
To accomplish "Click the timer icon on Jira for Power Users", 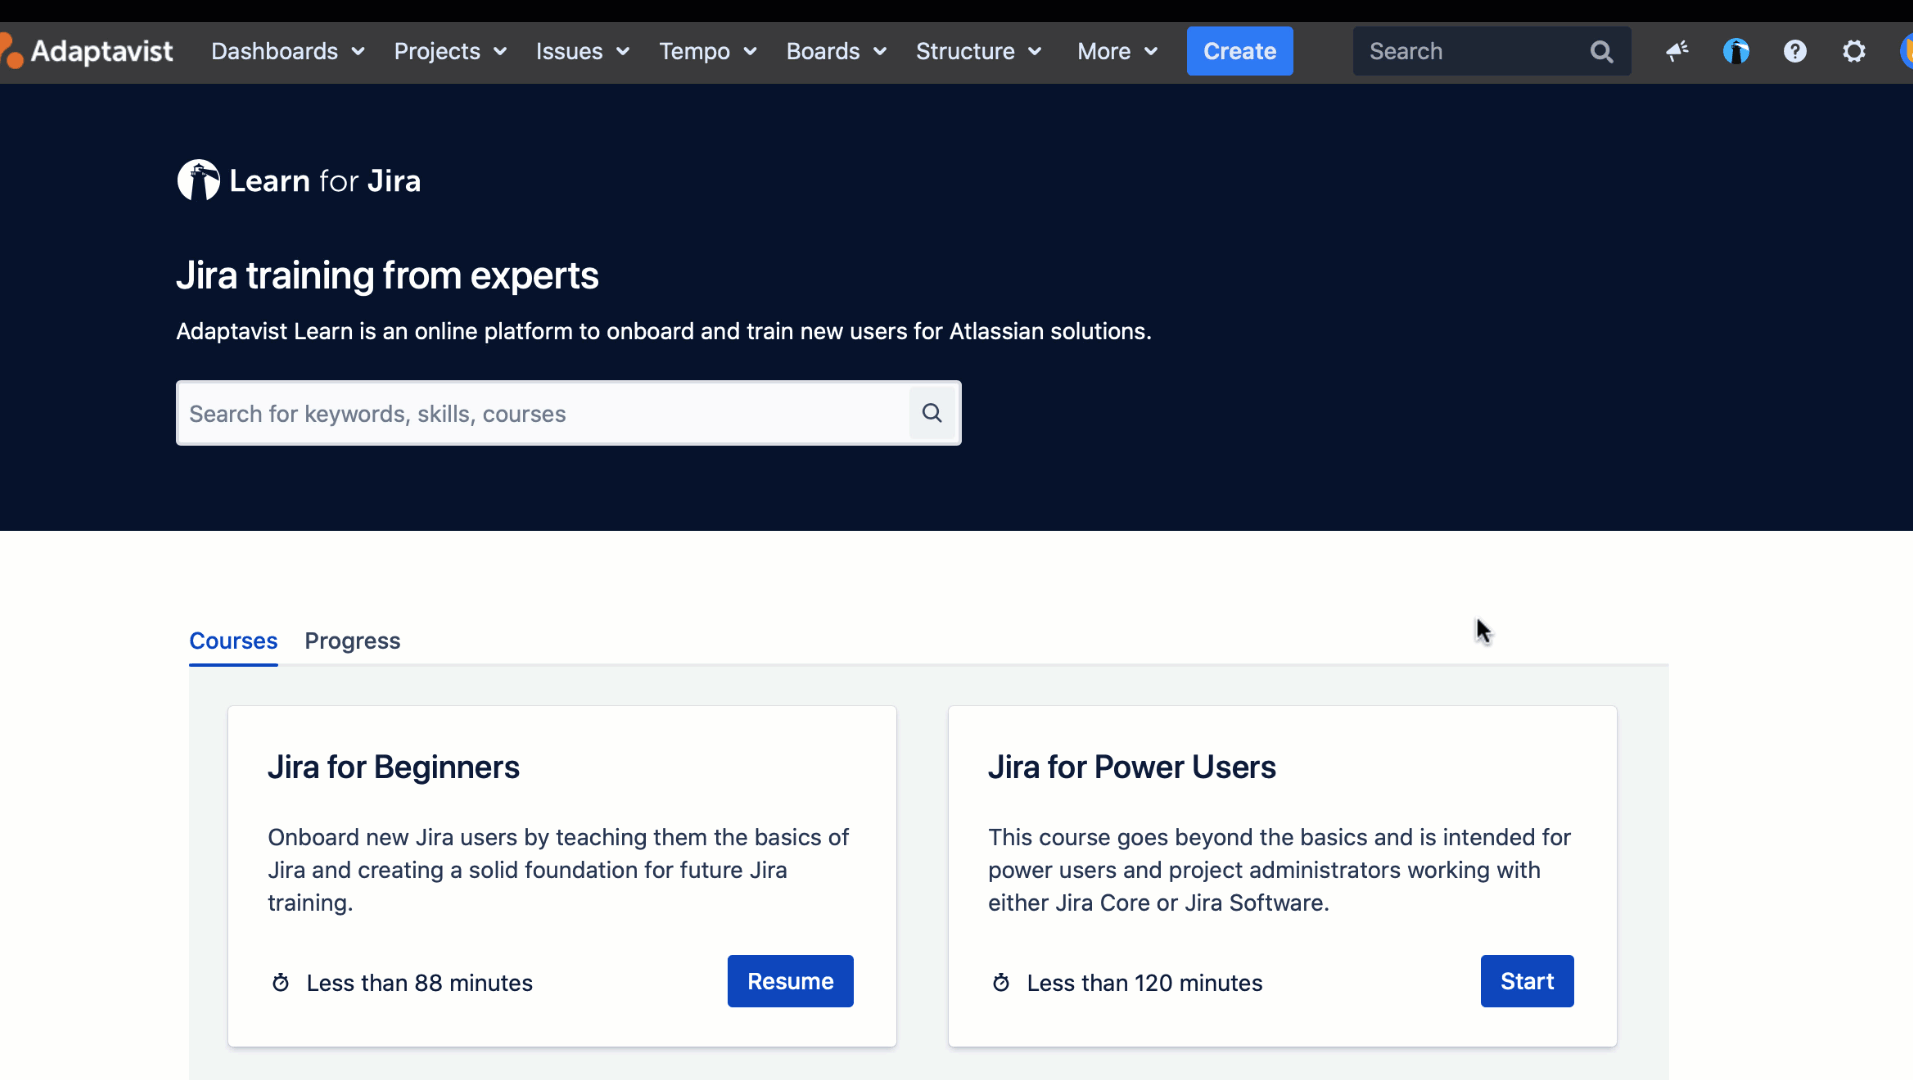I will click(x=1000, y=983).
